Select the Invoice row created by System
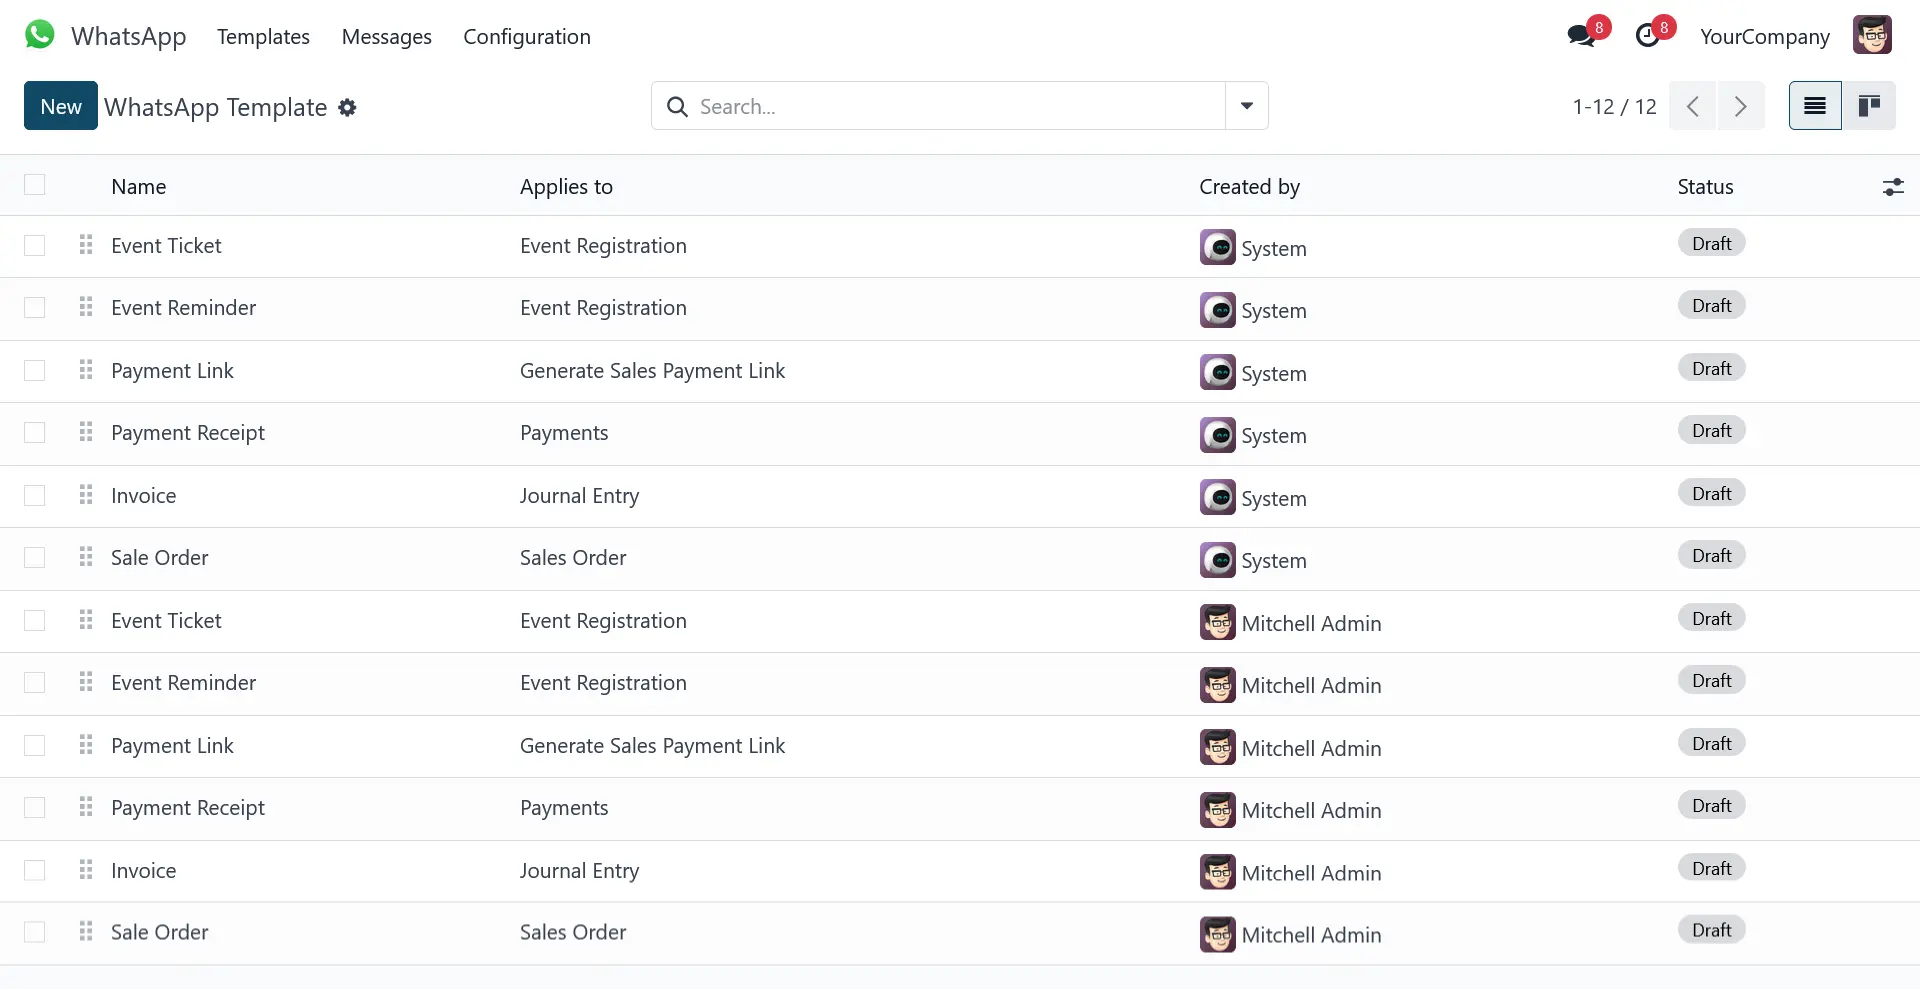The height and width of the screenshot is (990, 1920). [35, 496]
